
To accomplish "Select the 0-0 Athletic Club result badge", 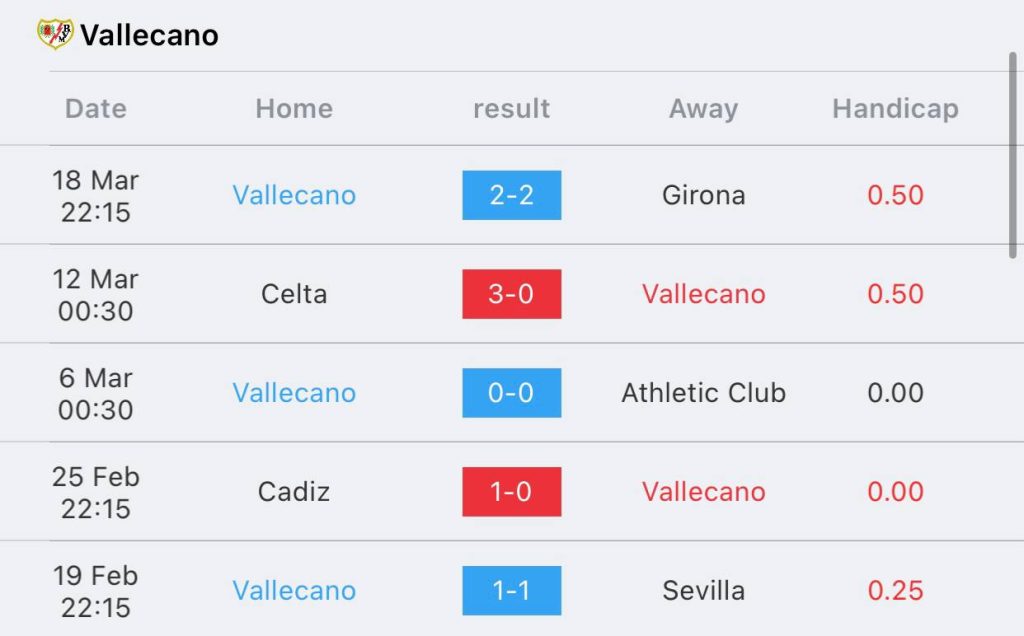I will click(x=511, y=392).
